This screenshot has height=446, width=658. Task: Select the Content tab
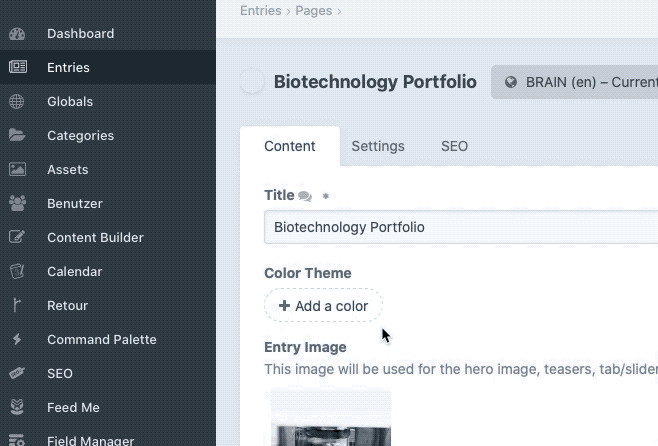pos(290,146)
